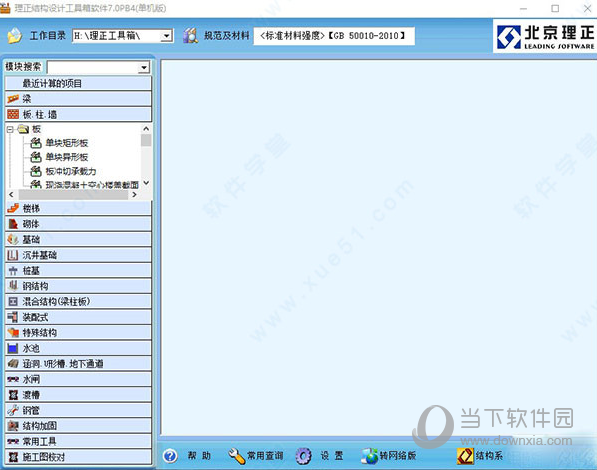Image resolution: width=597 pixels, height=470 pixels.
Task: Click the 转网络版 label
Action: [x=398, y=456]
